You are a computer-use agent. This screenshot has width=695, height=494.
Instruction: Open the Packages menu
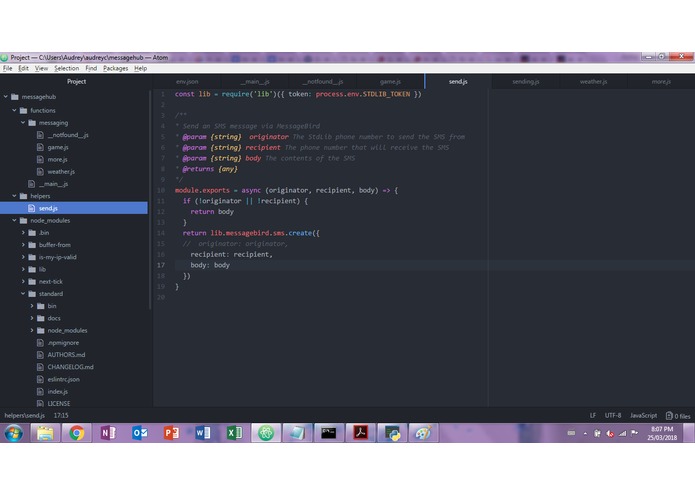[x=115, y=68]
